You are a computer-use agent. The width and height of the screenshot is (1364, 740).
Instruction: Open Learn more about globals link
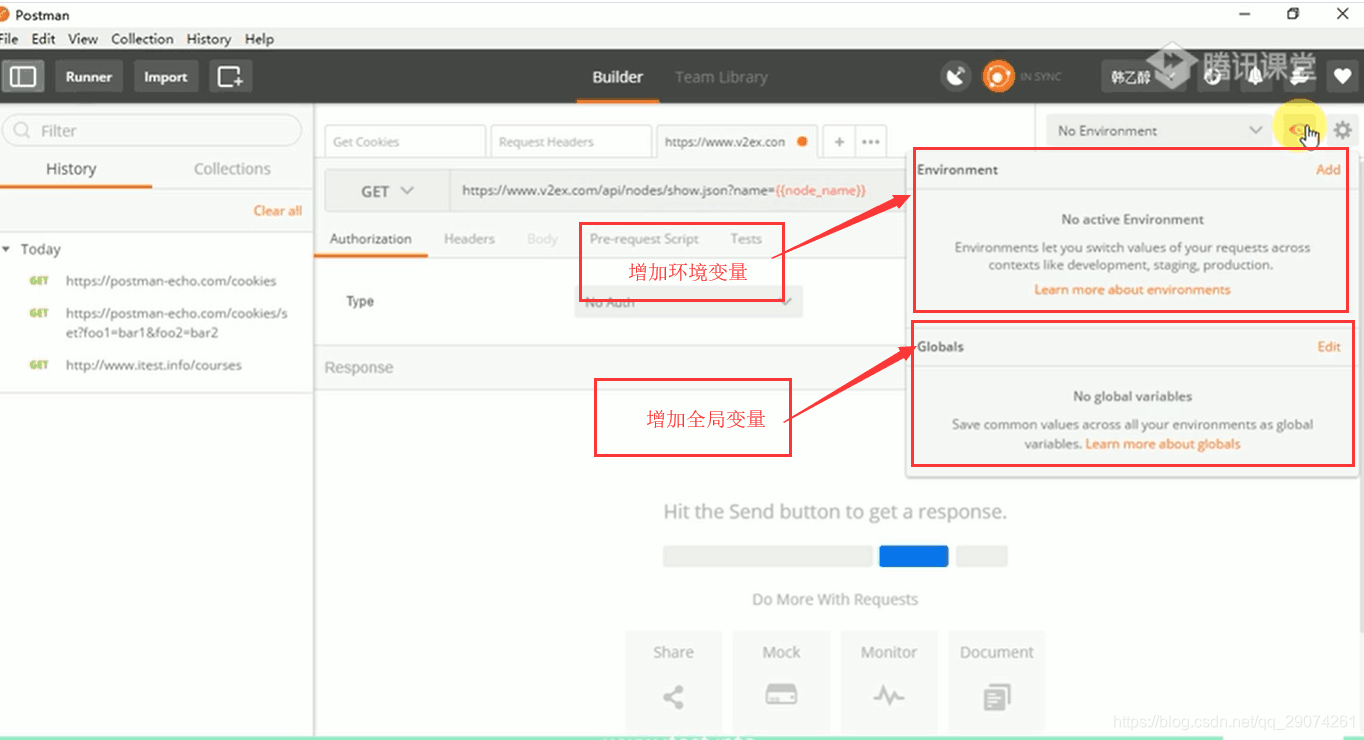1163,444
